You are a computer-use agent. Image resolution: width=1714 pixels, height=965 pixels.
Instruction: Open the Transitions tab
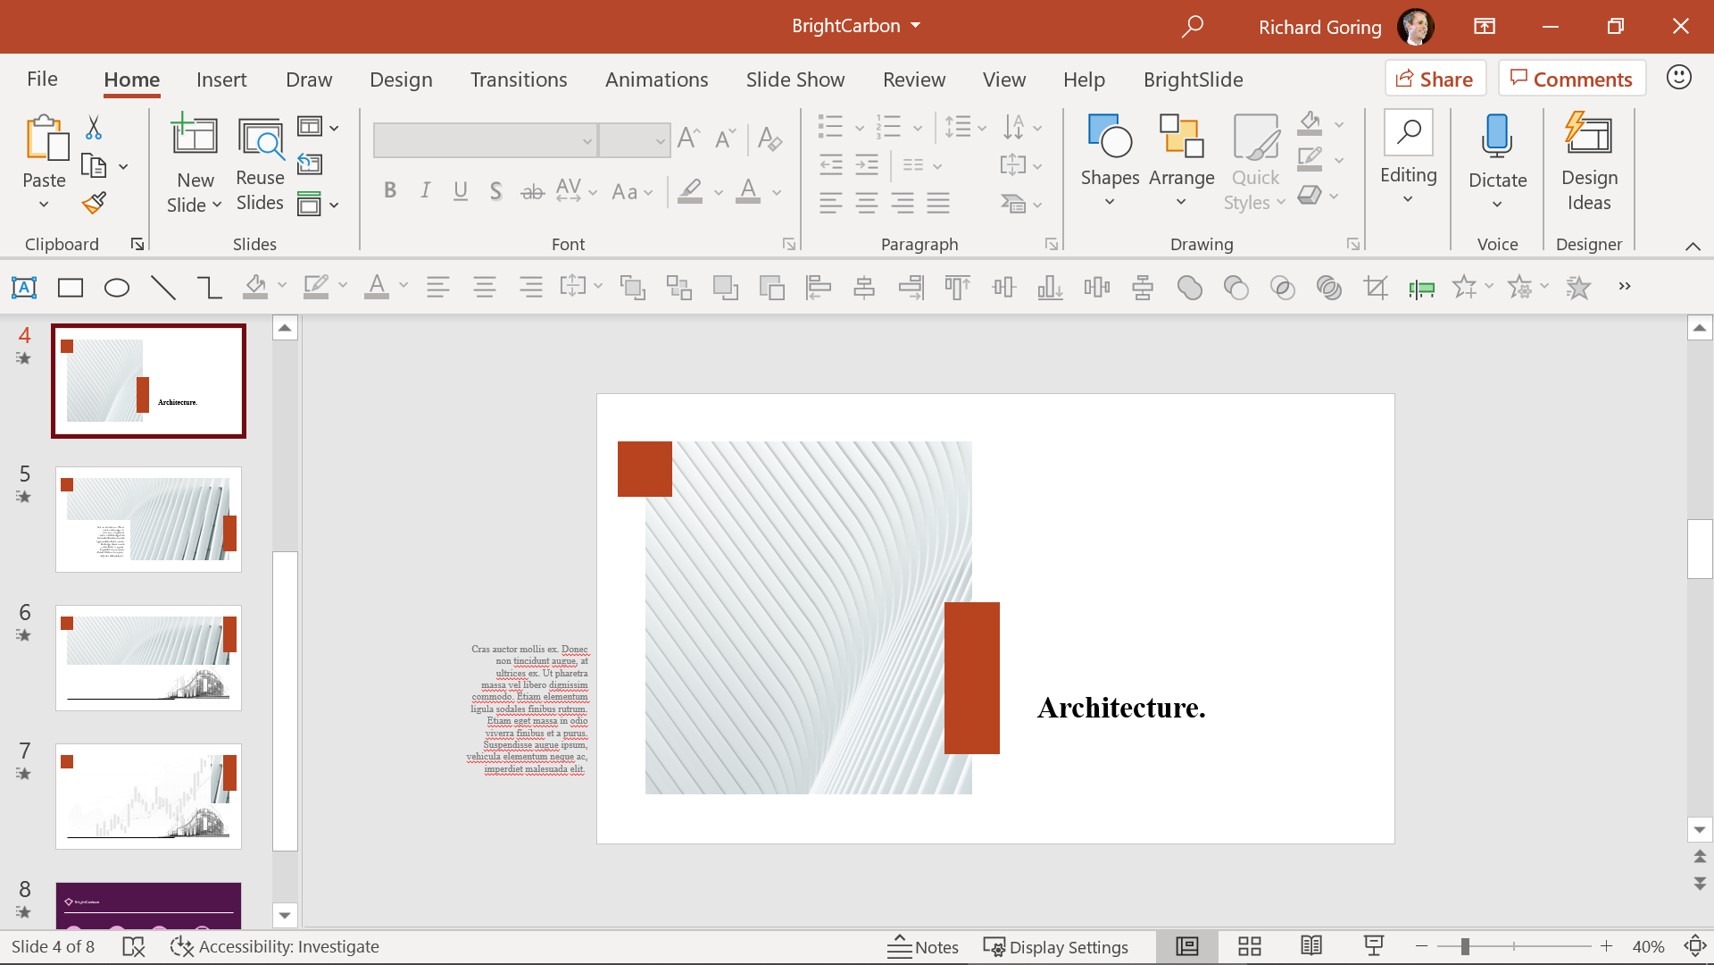click(518, 79)
